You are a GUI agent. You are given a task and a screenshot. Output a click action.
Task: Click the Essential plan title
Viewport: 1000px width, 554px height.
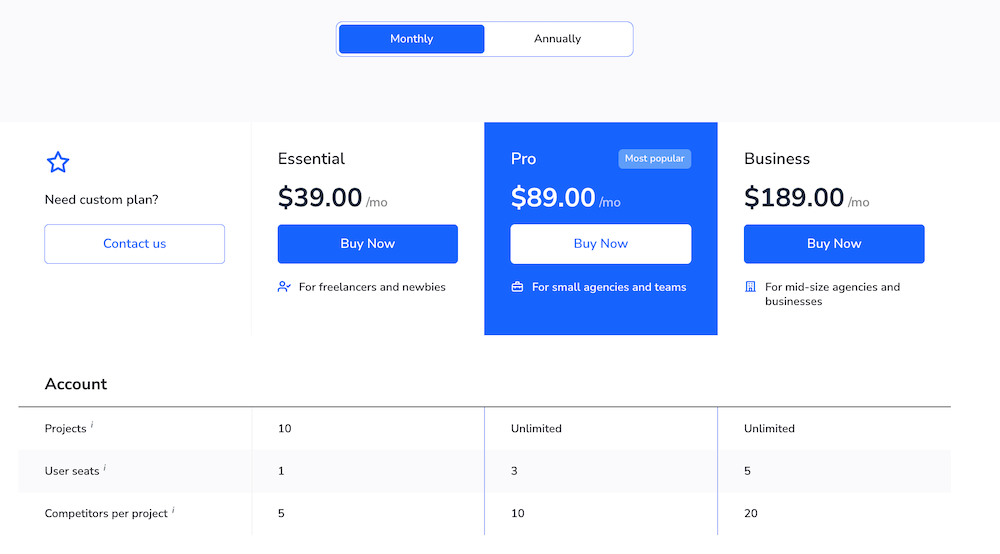tap(311, 159)
